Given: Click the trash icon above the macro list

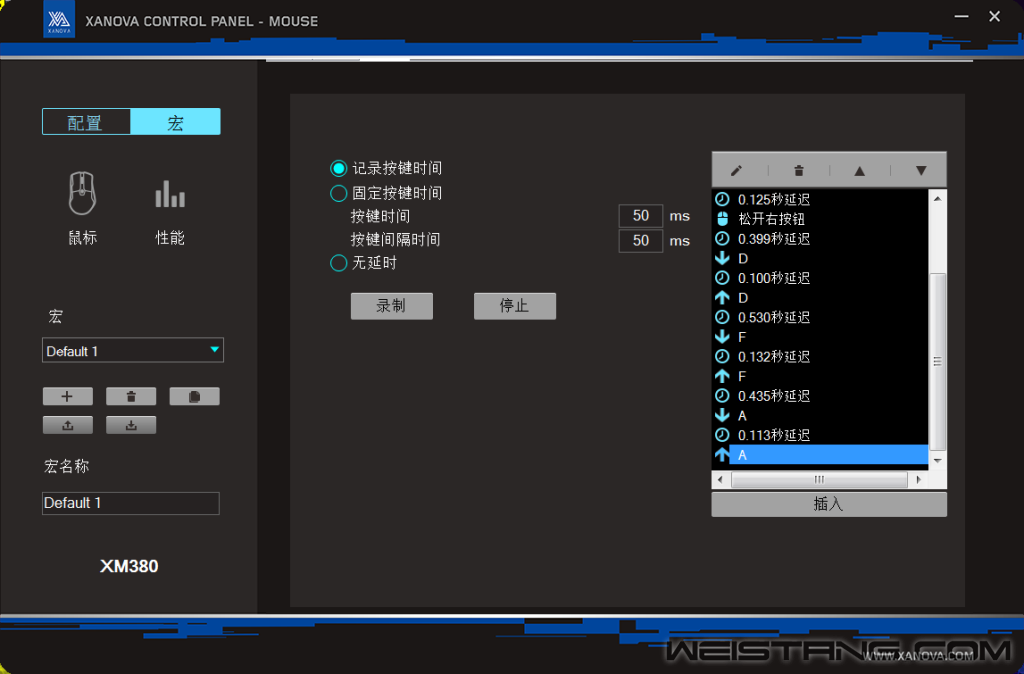Looking at the screenshot, I should (798, 170).
